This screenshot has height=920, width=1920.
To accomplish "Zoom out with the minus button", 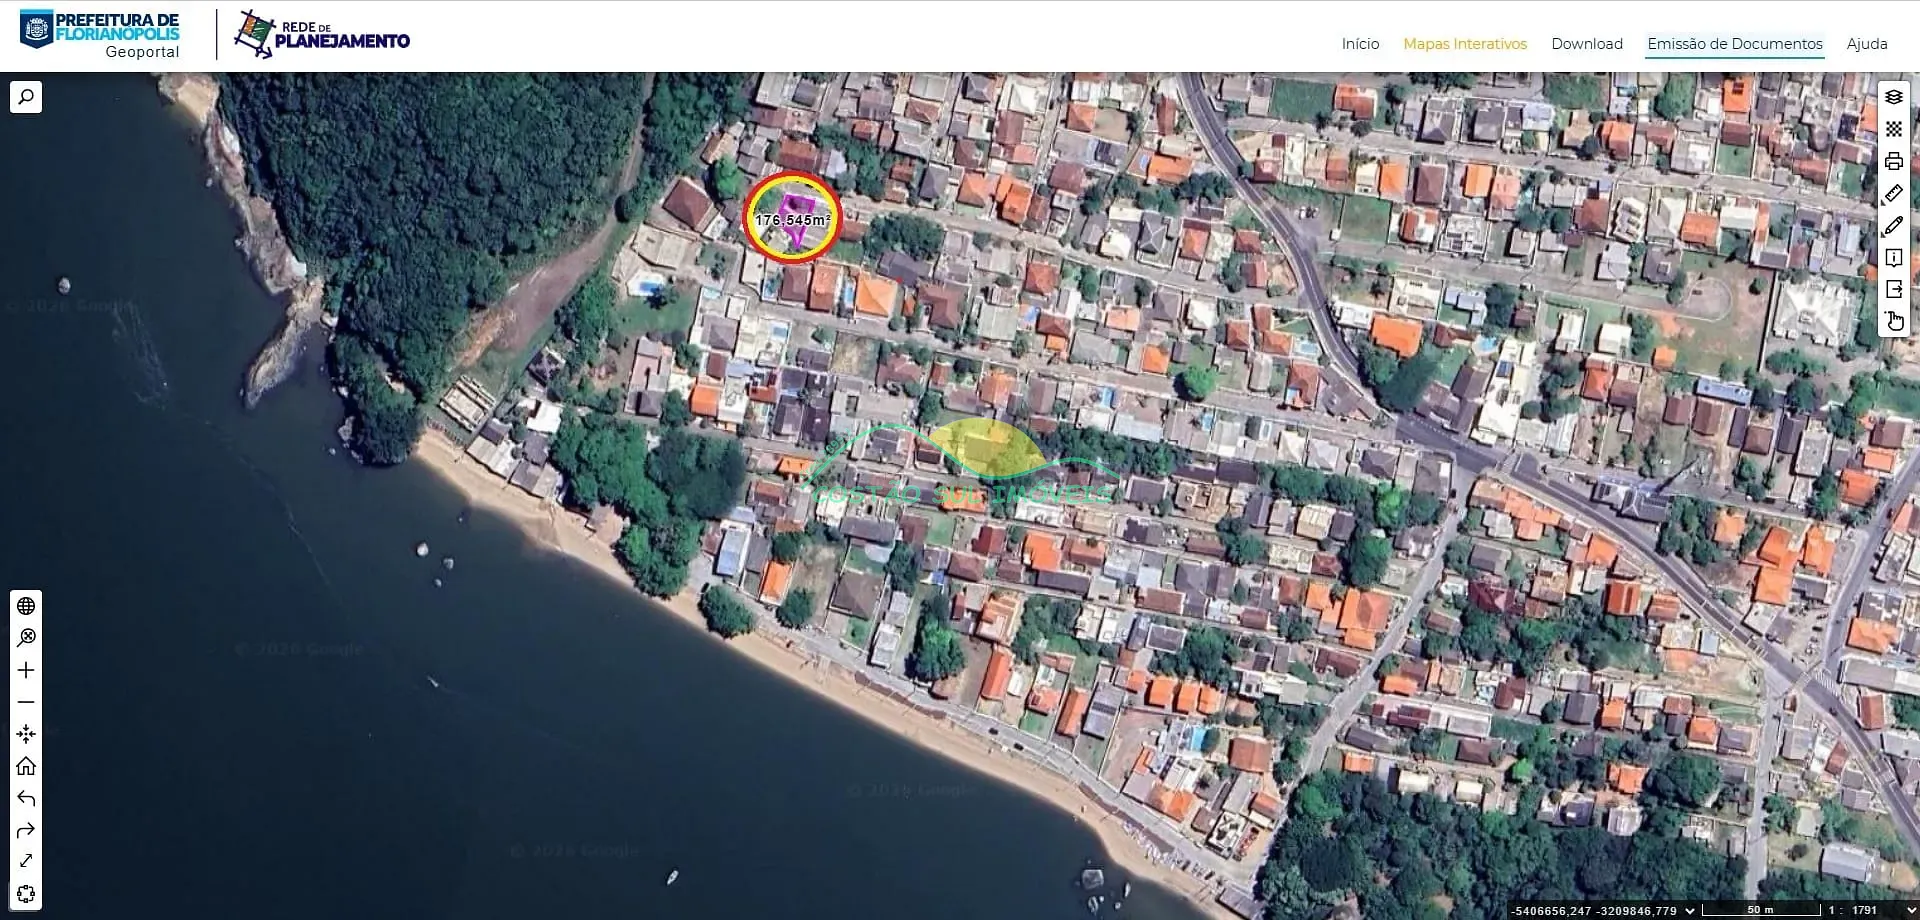I will [26, 702].
